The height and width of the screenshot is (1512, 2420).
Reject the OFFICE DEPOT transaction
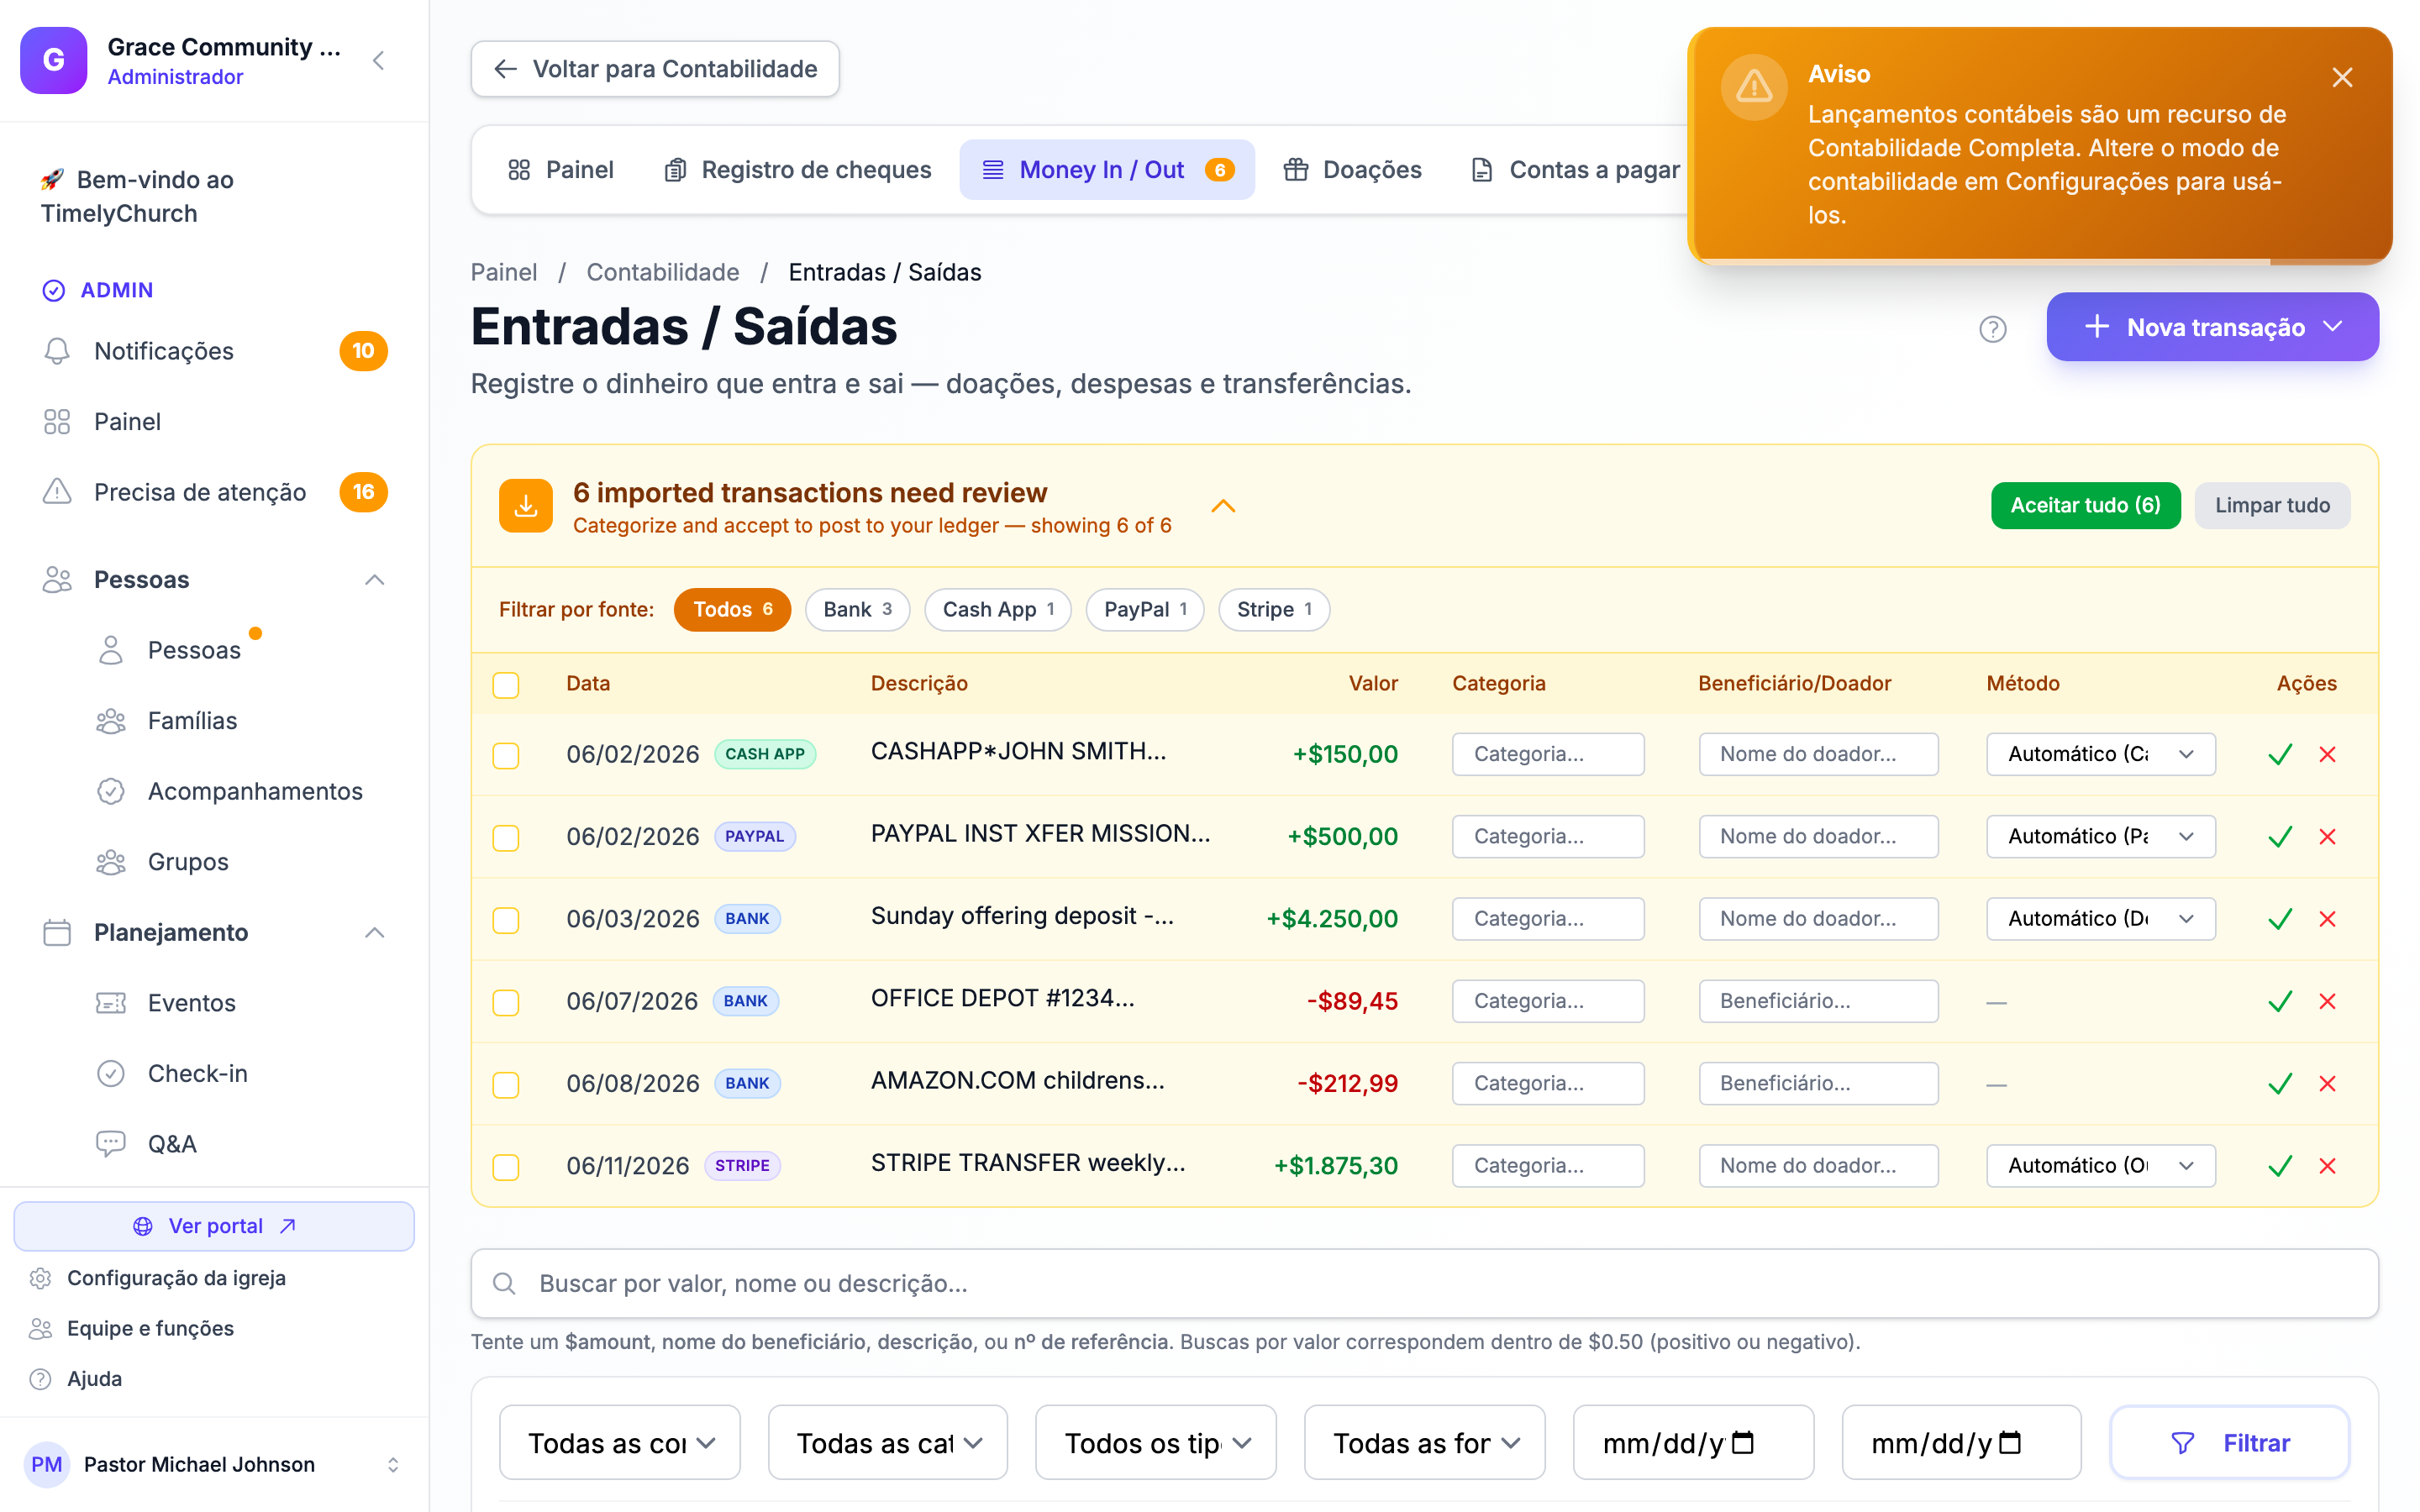click(2327, 1002)
